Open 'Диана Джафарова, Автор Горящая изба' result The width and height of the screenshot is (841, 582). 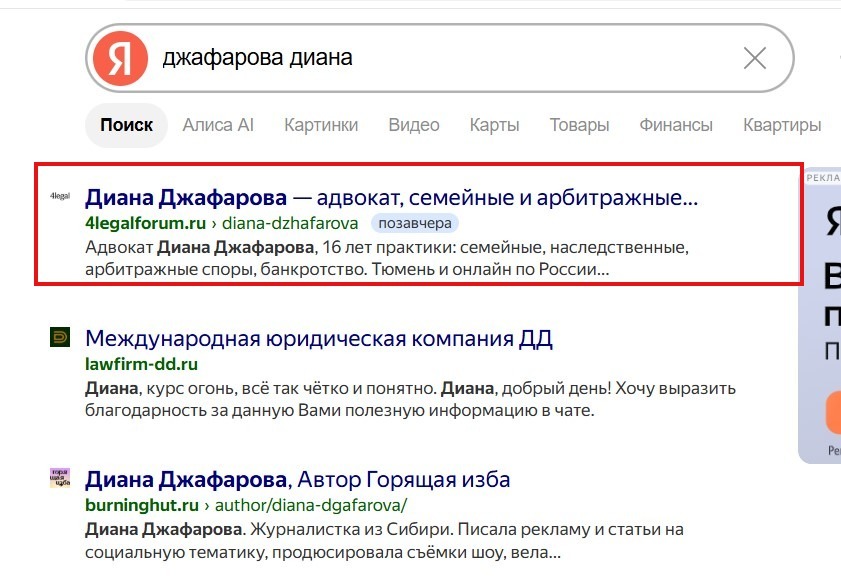[x=298, y=479]
